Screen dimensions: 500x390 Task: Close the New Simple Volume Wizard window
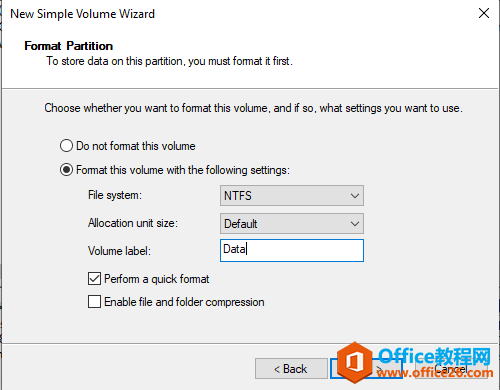tap(484, 13)
